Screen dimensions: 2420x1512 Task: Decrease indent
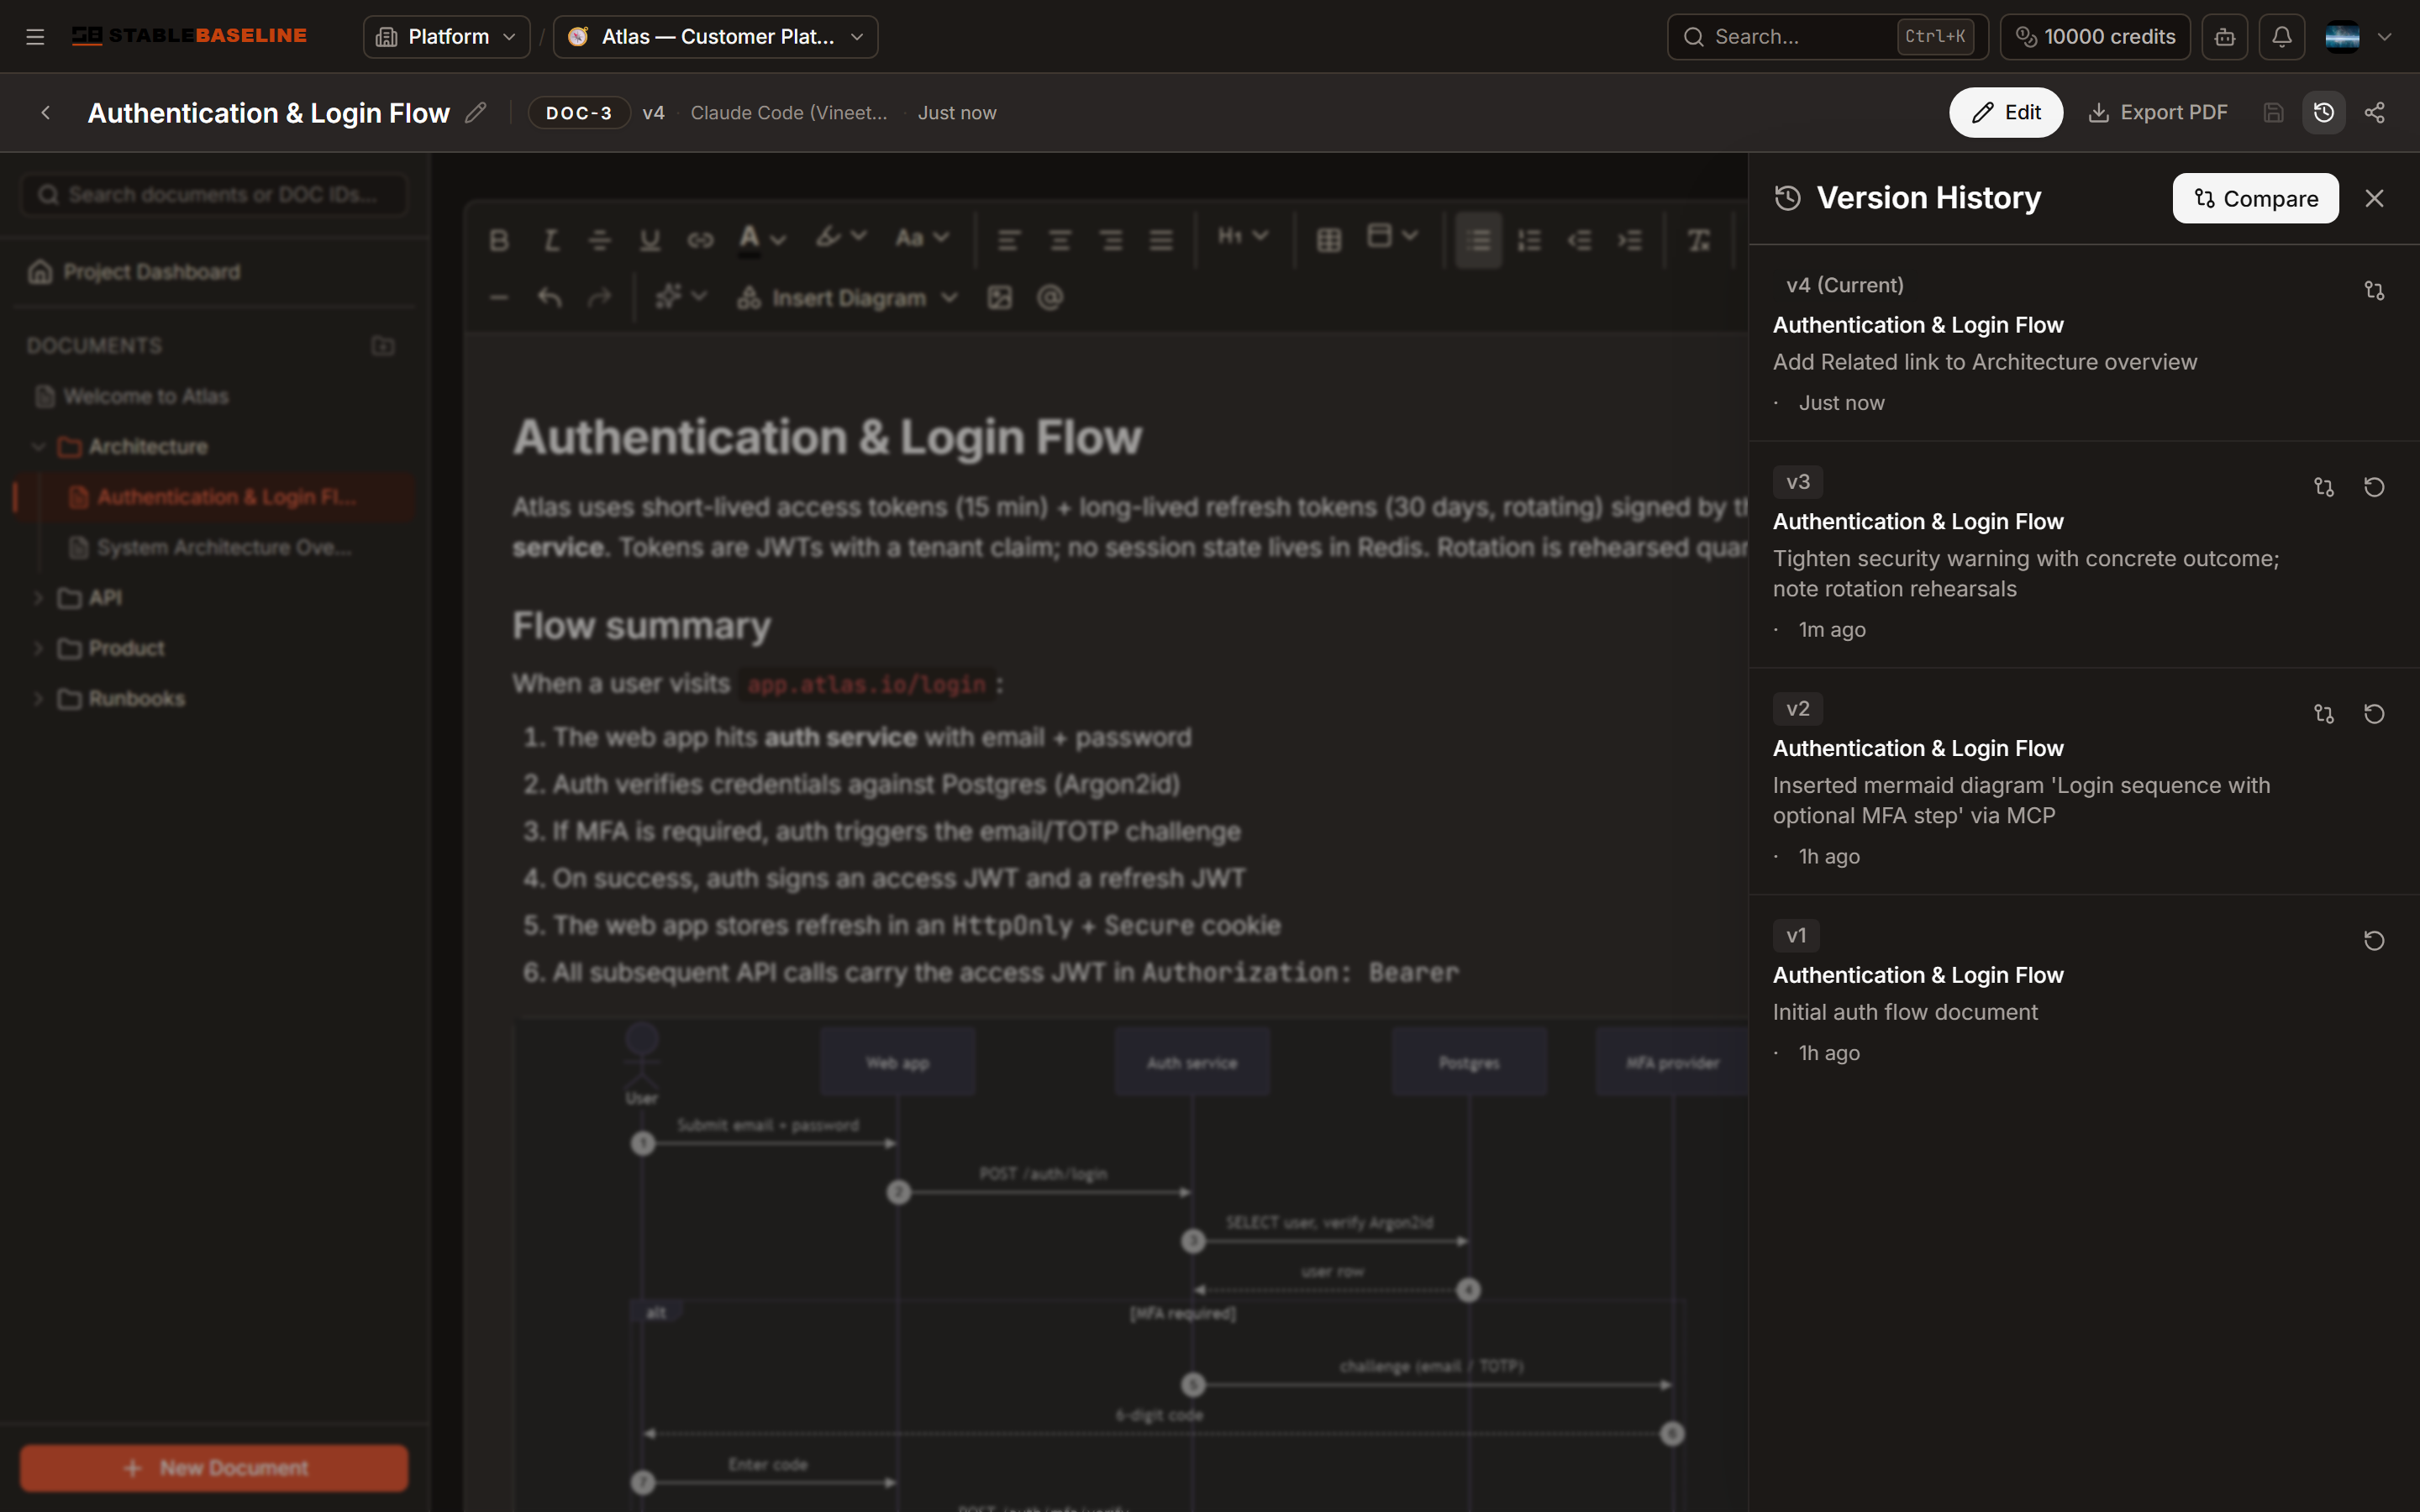pyautogui.click(x=1579, y=240)
